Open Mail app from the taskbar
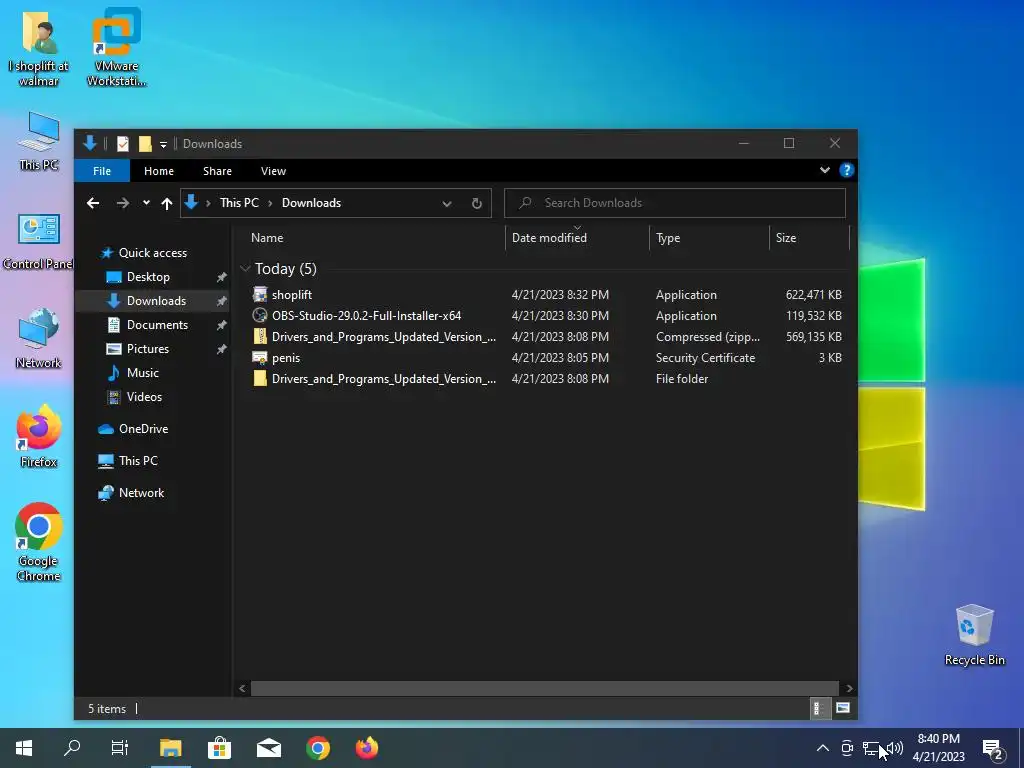 click(268, 748)
